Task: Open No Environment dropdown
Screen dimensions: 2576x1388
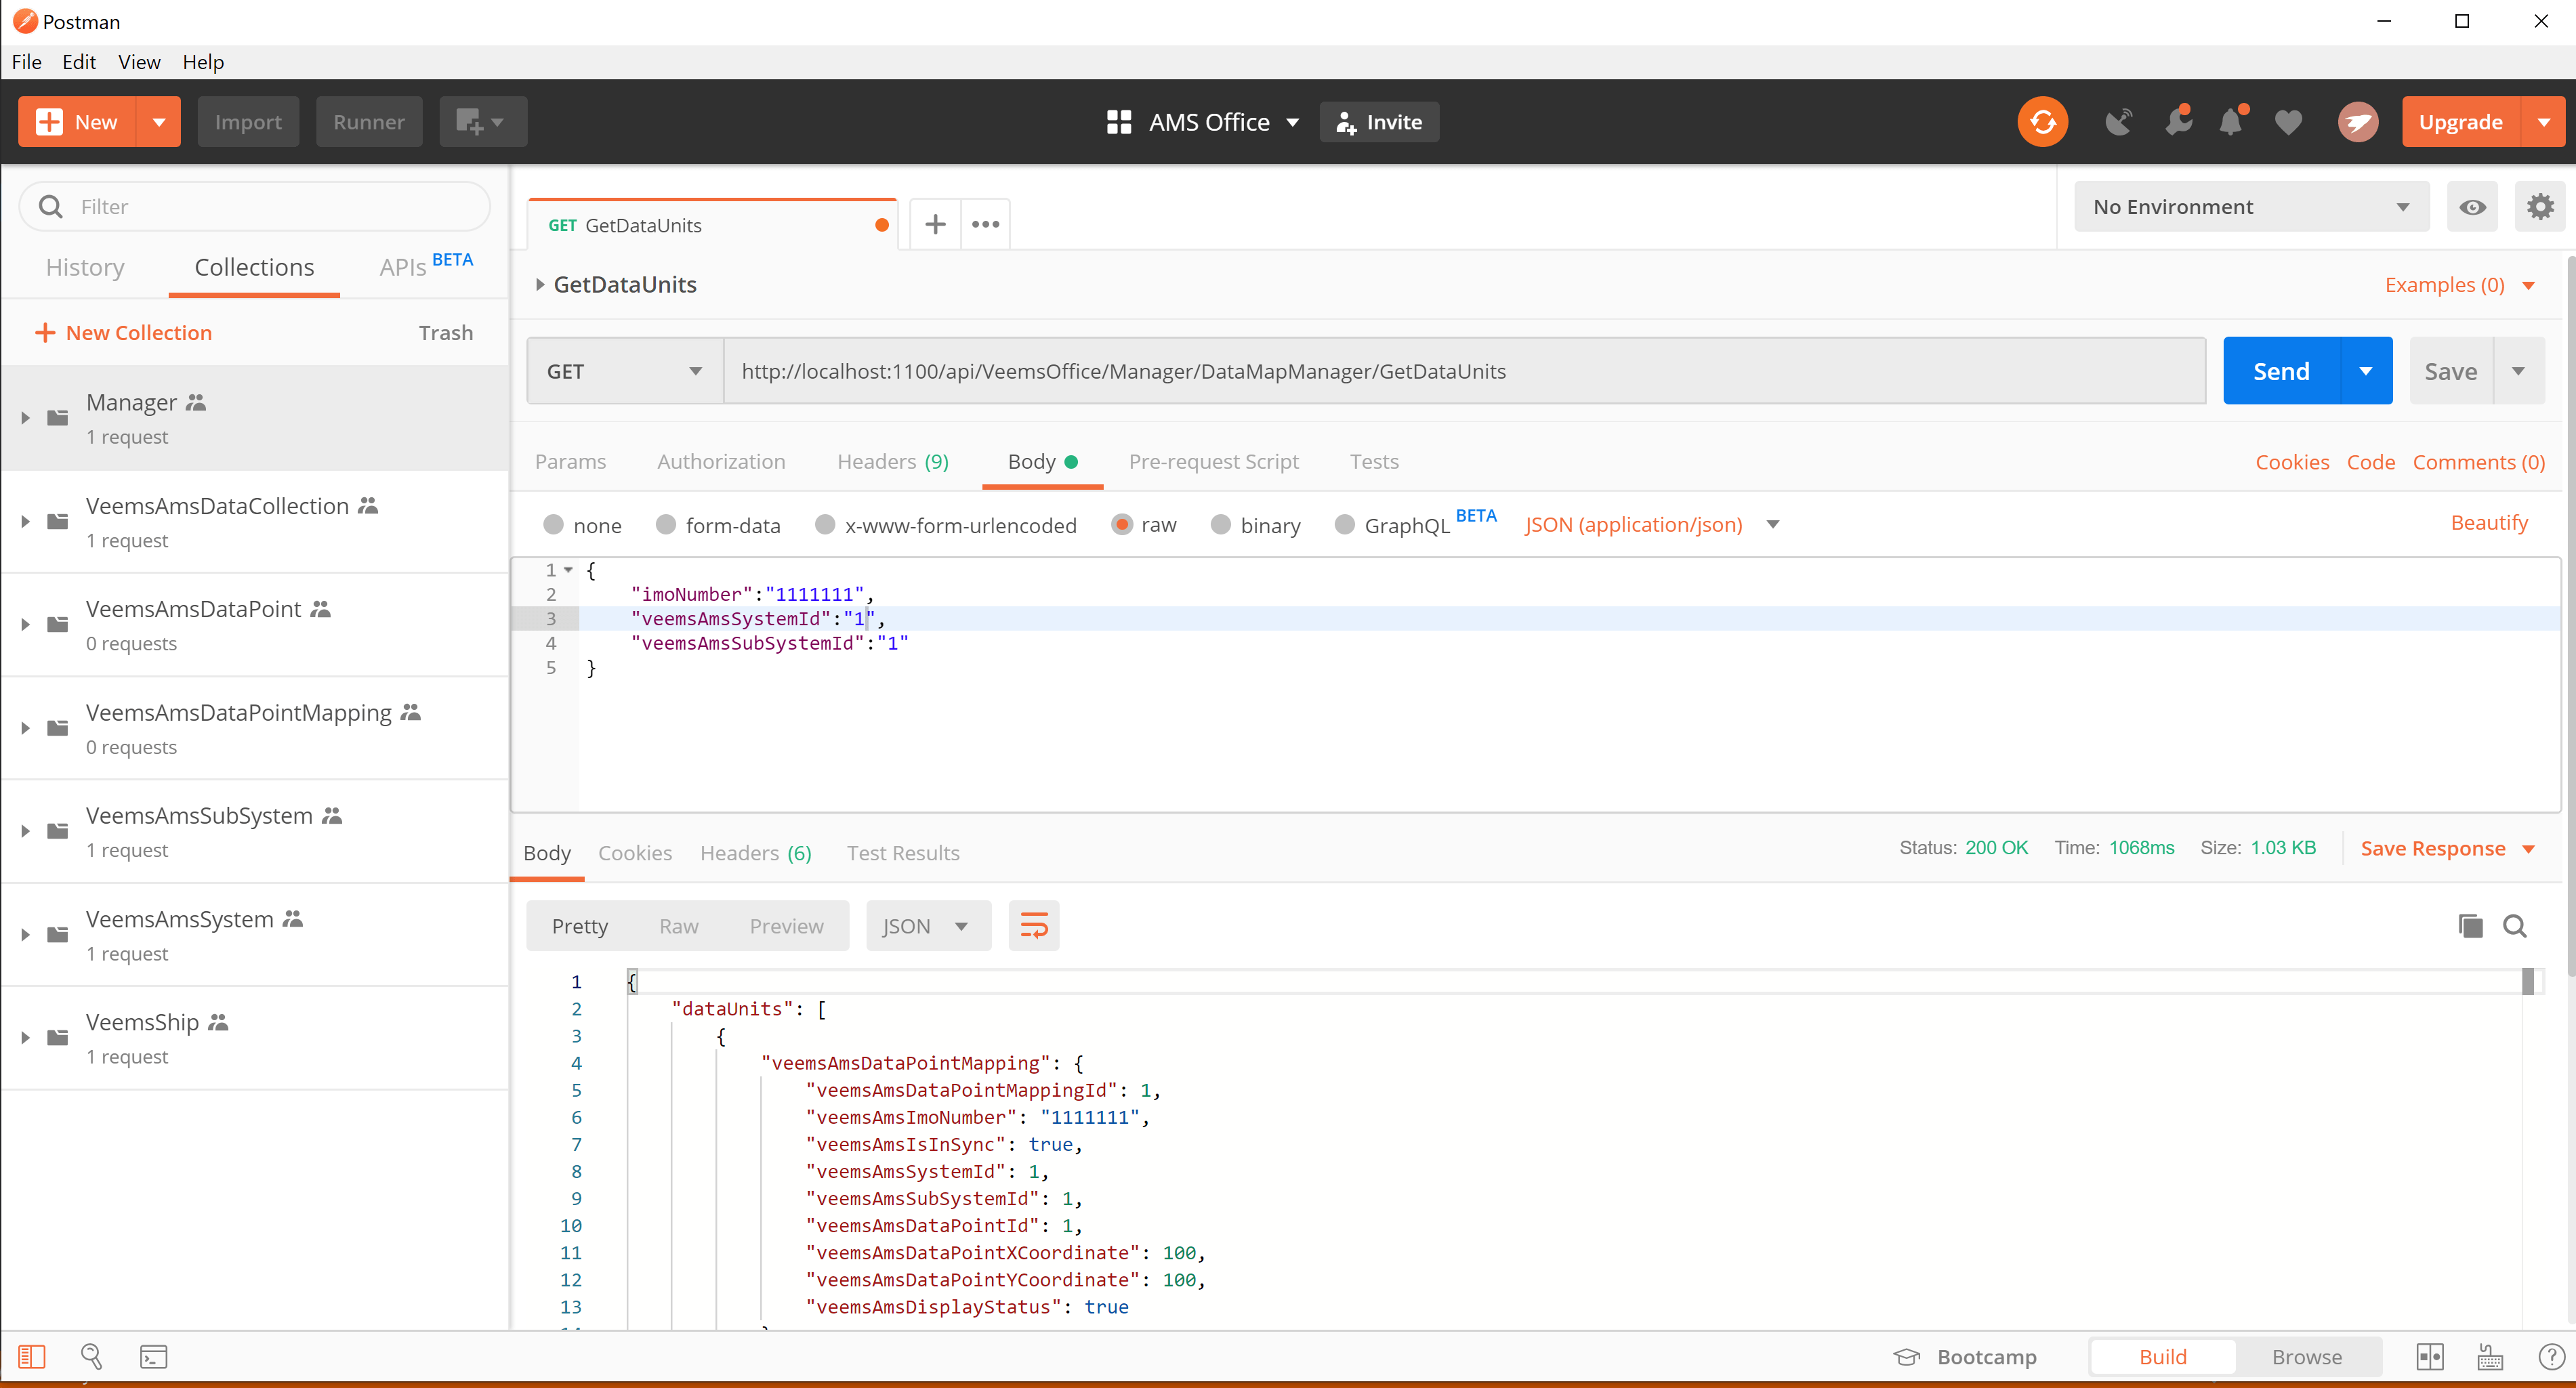Action: tap(2250, 207)
